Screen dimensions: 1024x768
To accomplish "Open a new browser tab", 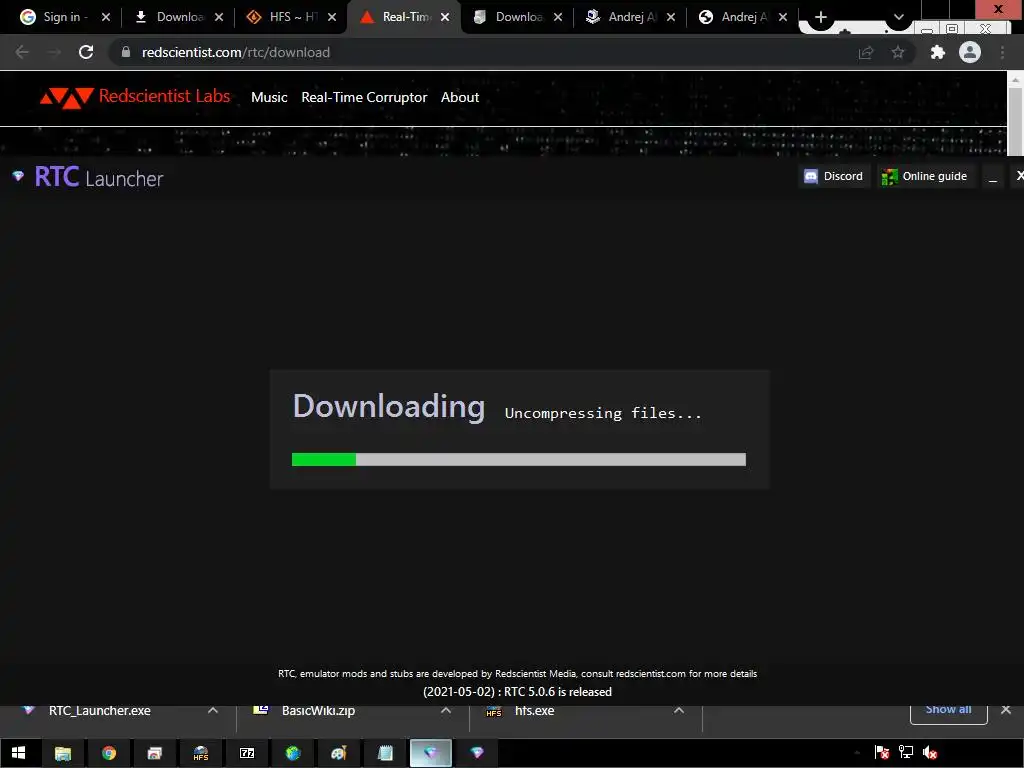I will pyautogui.click(x=821, y=17).
